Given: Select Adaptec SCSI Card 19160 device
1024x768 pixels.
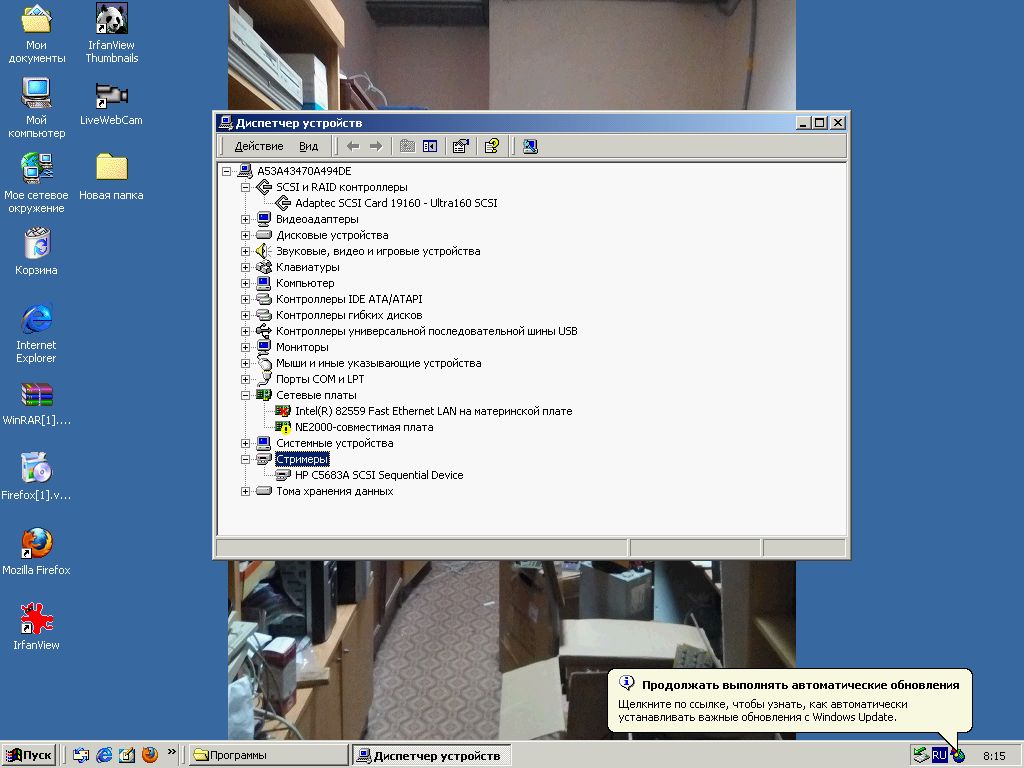Looking at the screenshot, I should (x=396, y=203).
